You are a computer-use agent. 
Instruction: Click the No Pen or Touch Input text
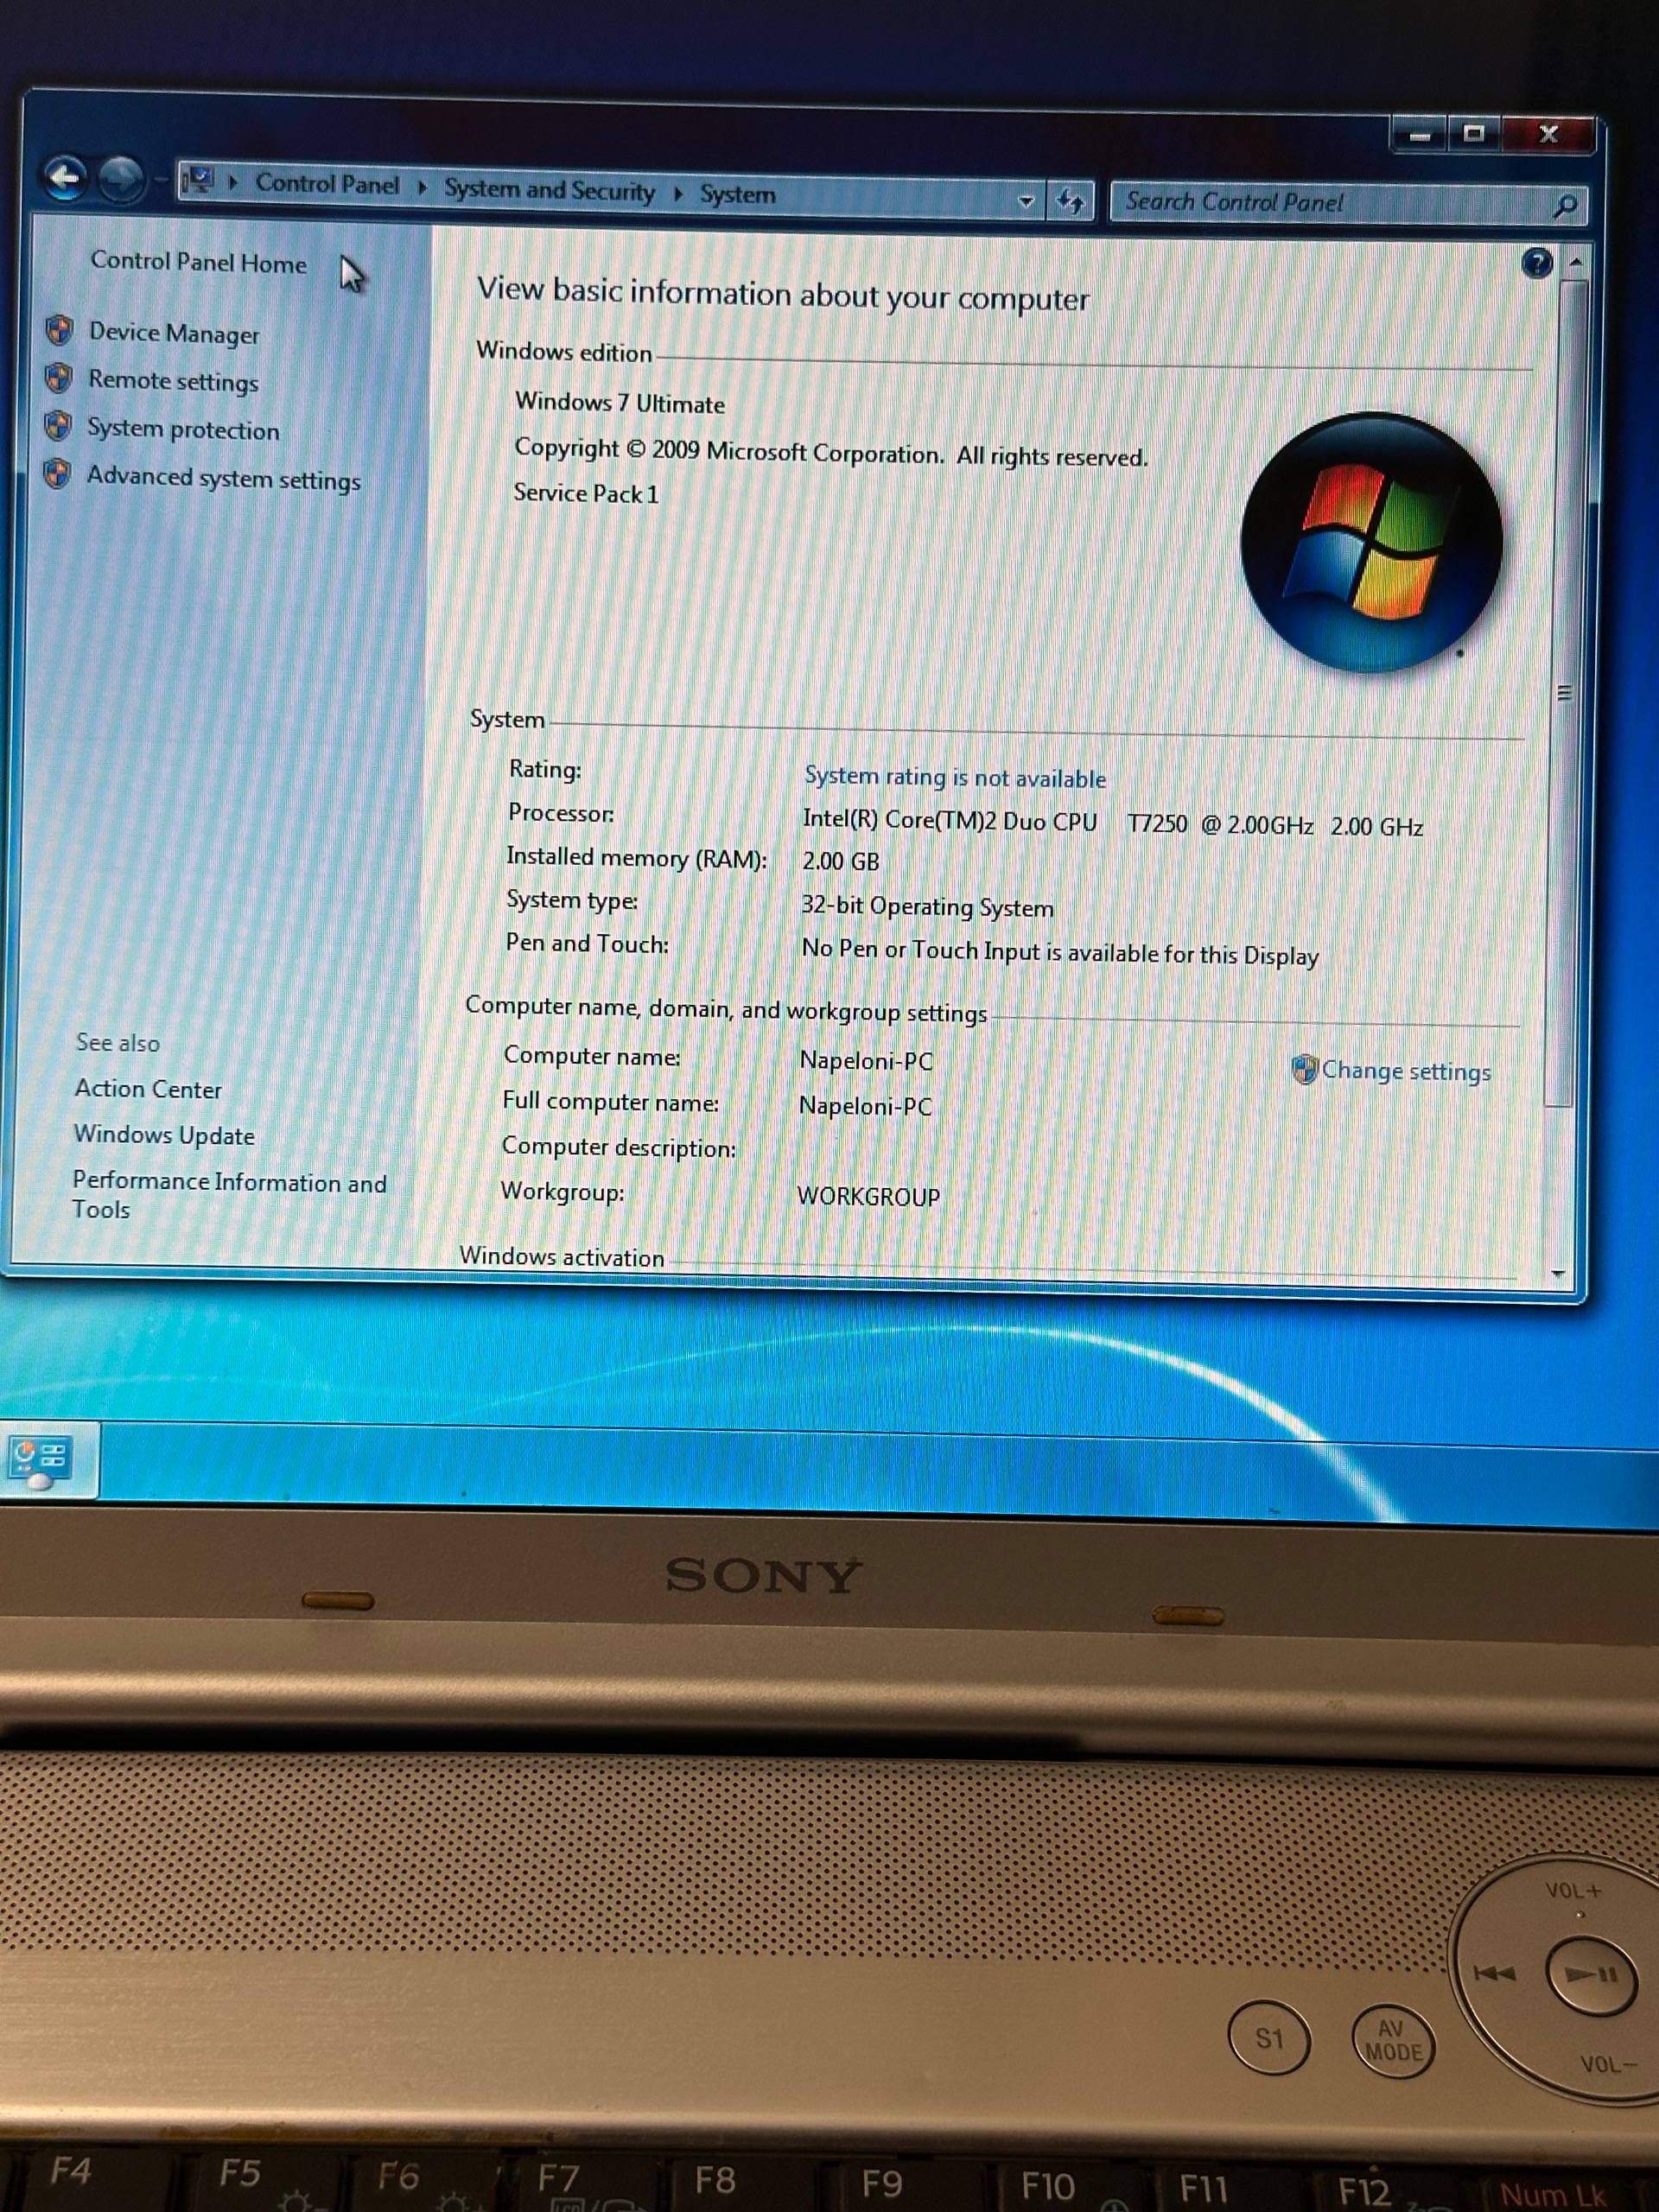click(1060, 952)
